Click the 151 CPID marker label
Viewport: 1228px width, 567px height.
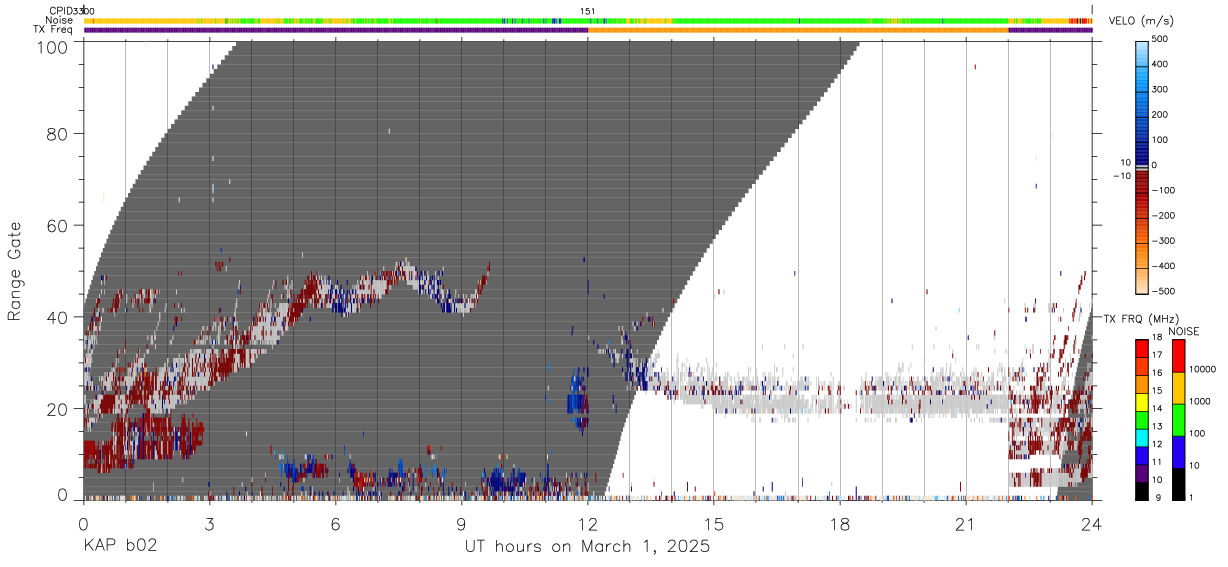[x=588, y=11]
